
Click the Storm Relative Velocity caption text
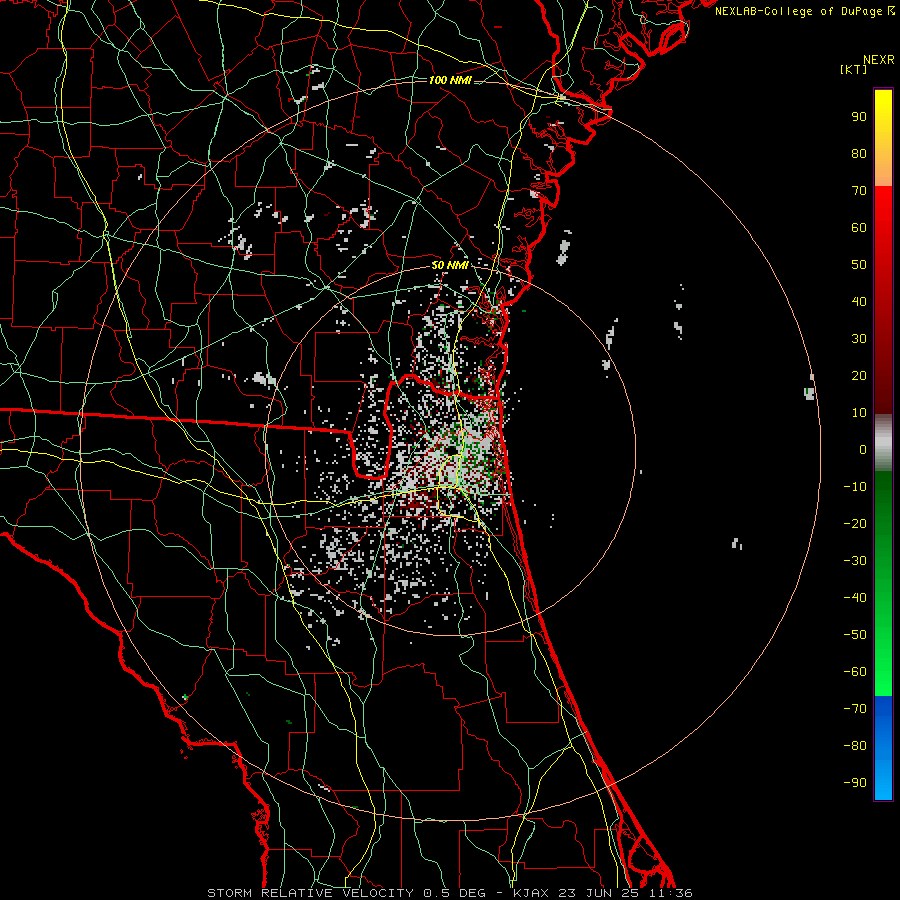pos(450,893)
